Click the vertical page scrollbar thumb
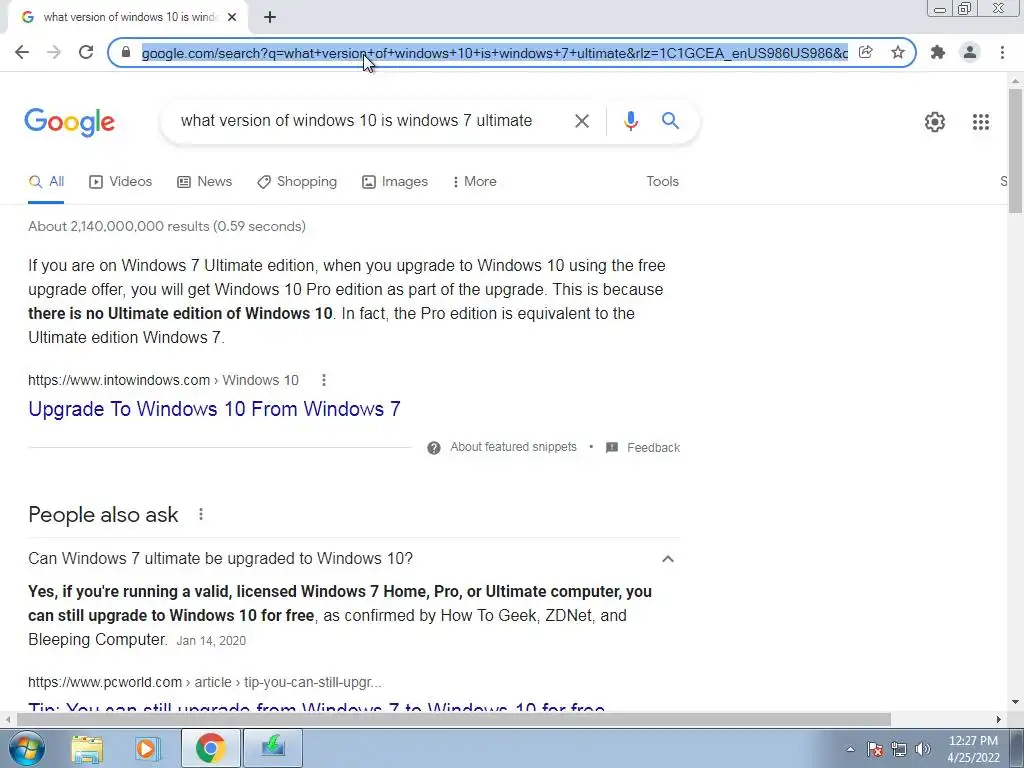Image resolution: width=1024 pixels, height=768 pixels. coord(1015,150)
